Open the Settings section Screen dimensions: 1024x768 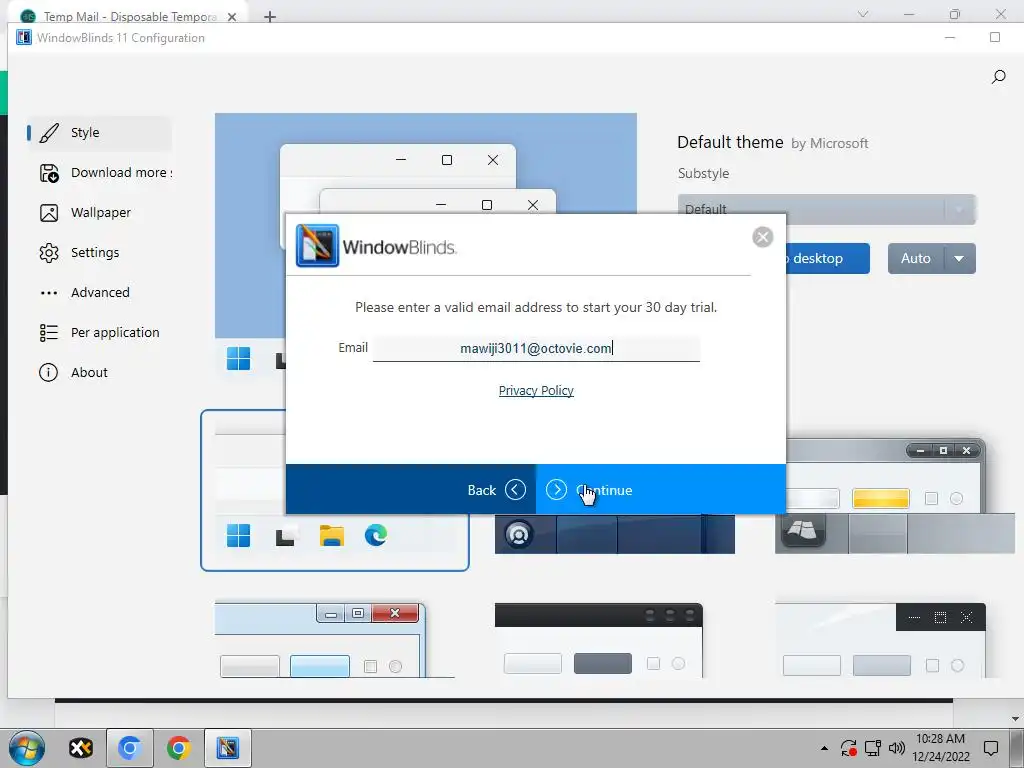point(99,252)
